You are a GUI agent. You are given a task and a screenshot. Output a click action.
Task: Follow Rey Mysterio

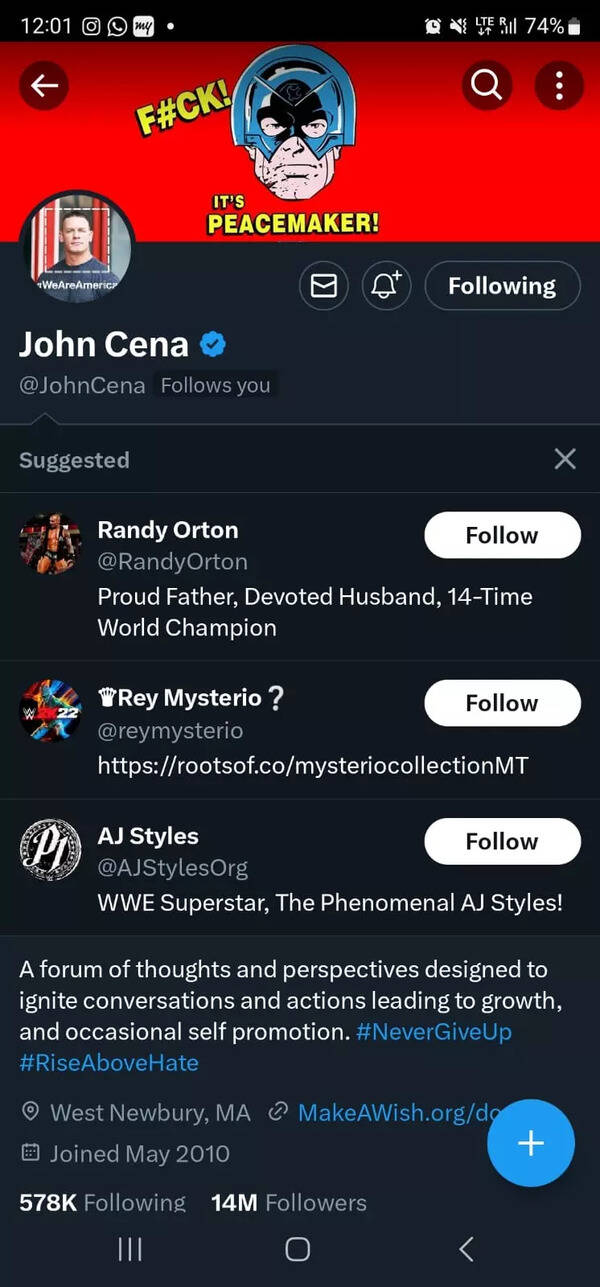click(x=502, y=703)
